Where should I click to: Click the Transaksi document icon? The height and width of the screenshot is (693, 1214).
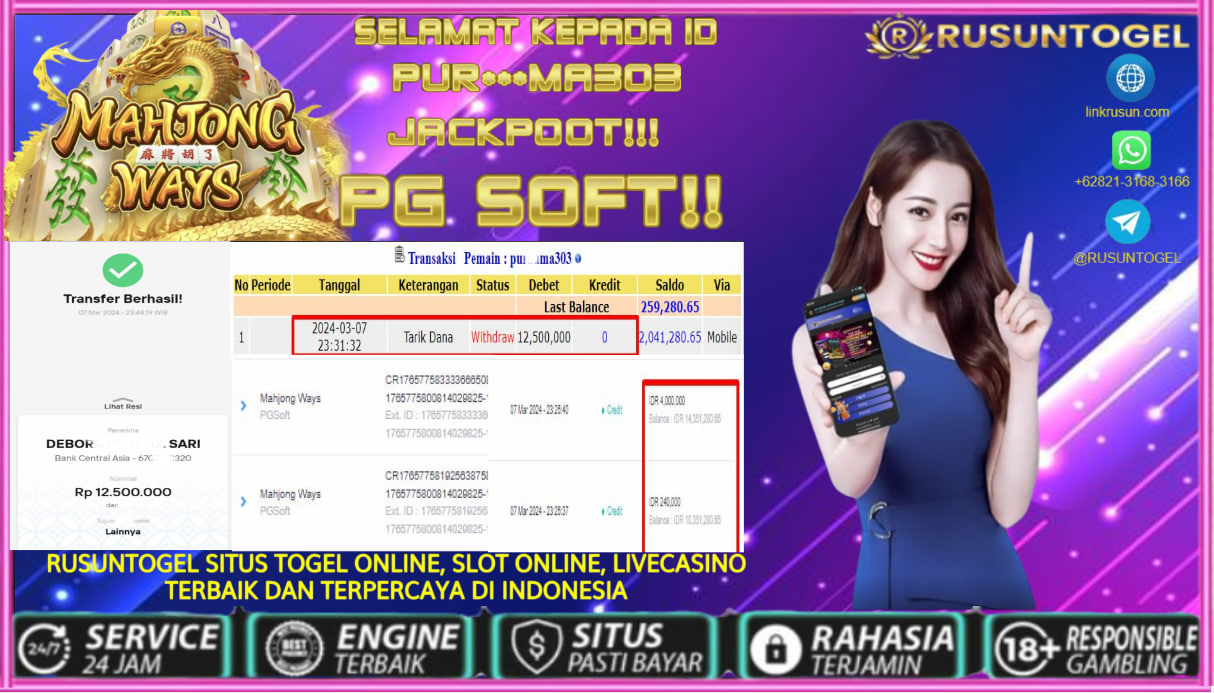[398, 255]
